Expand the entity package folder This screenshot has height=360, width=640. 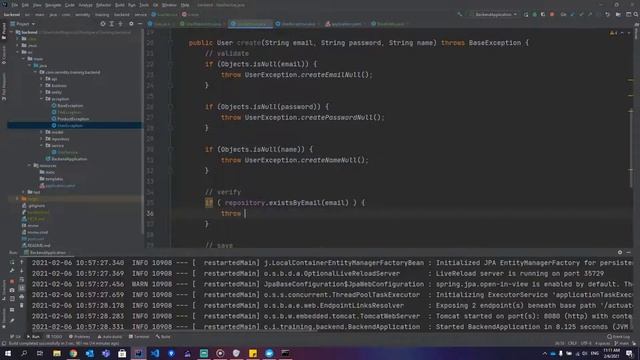(42, 92)
